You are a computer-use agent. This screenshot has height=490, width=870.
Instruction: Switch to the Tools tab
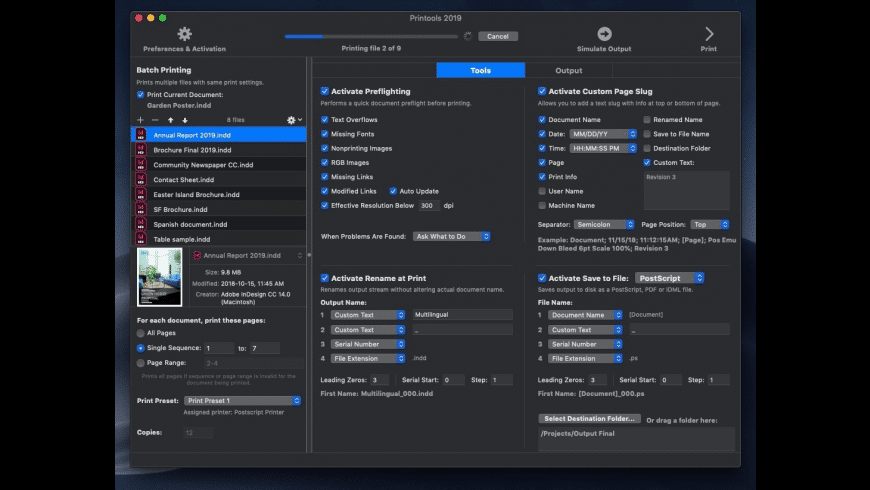pos(480,70)
